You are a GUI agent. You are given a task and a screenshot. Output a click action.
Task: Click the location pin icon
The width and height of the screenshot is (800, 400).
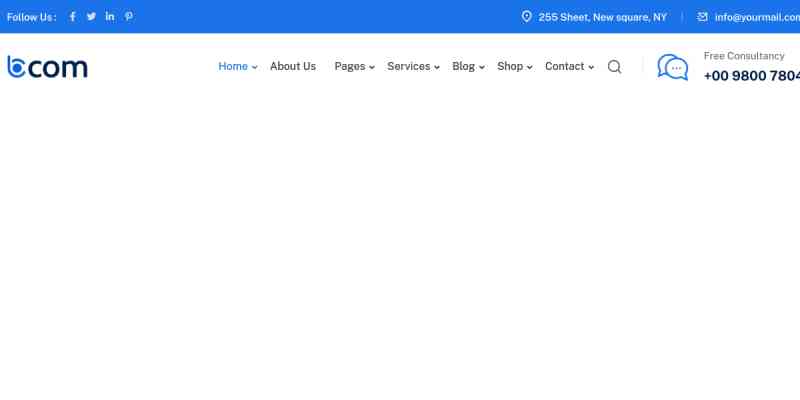coord(527,17)
